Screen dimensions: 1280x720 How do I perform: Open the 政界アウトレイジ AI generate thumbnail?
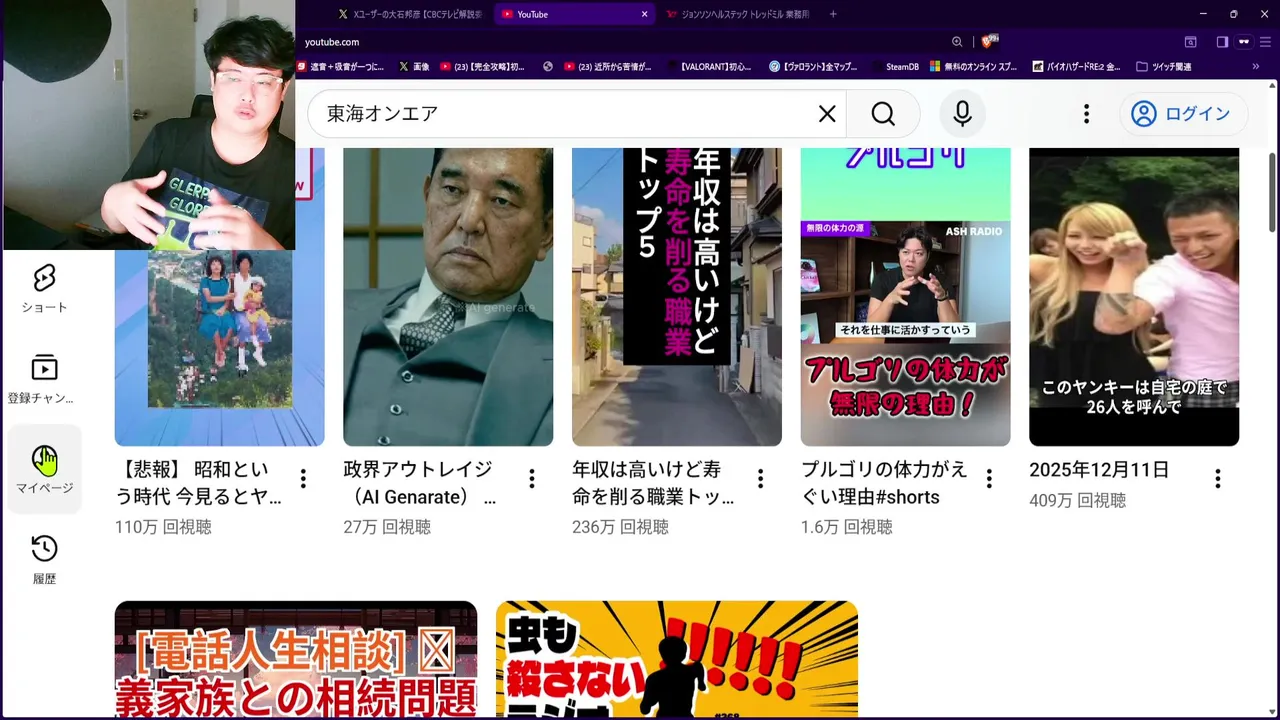448,297
